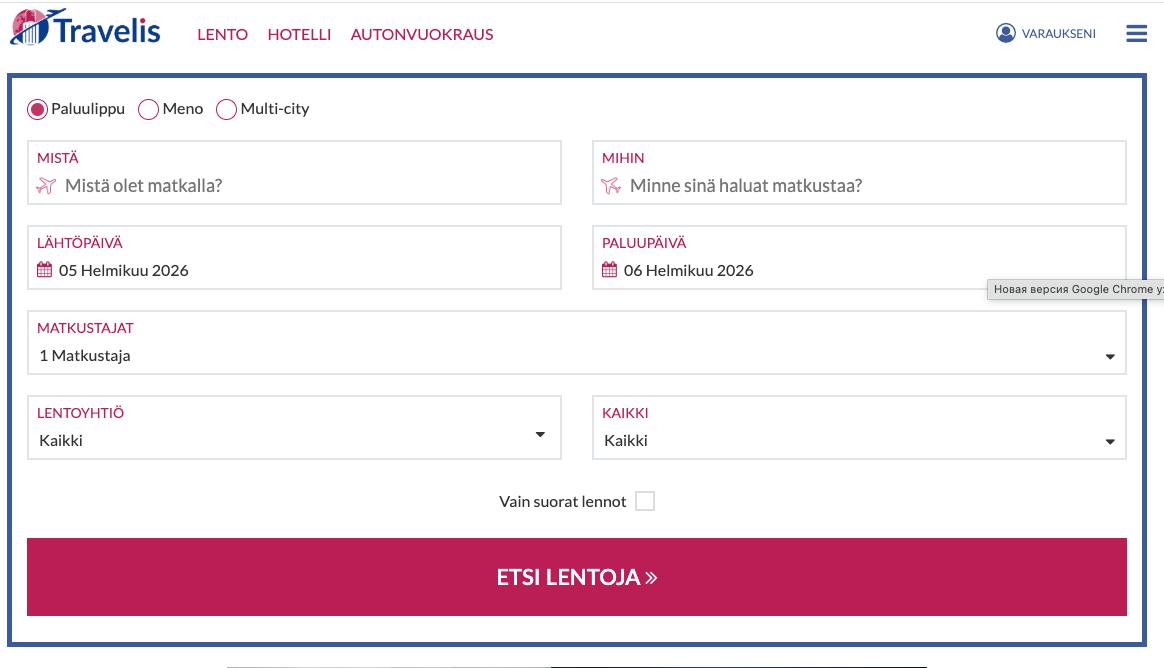
Task: Focus the Minne sinä haluat matkustaa field
Action: coord(859,173)
